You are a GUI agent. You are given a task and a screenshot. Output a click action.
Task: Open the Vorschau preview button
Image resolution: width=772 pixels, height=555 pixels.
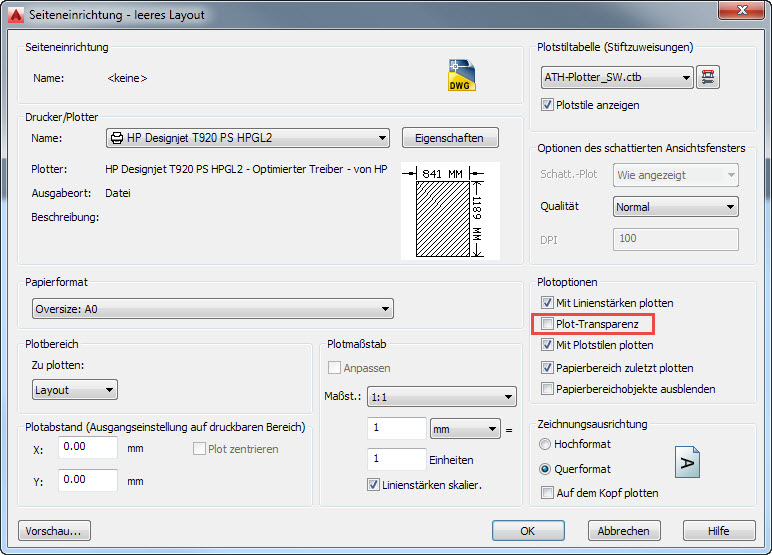click(54, 531)
